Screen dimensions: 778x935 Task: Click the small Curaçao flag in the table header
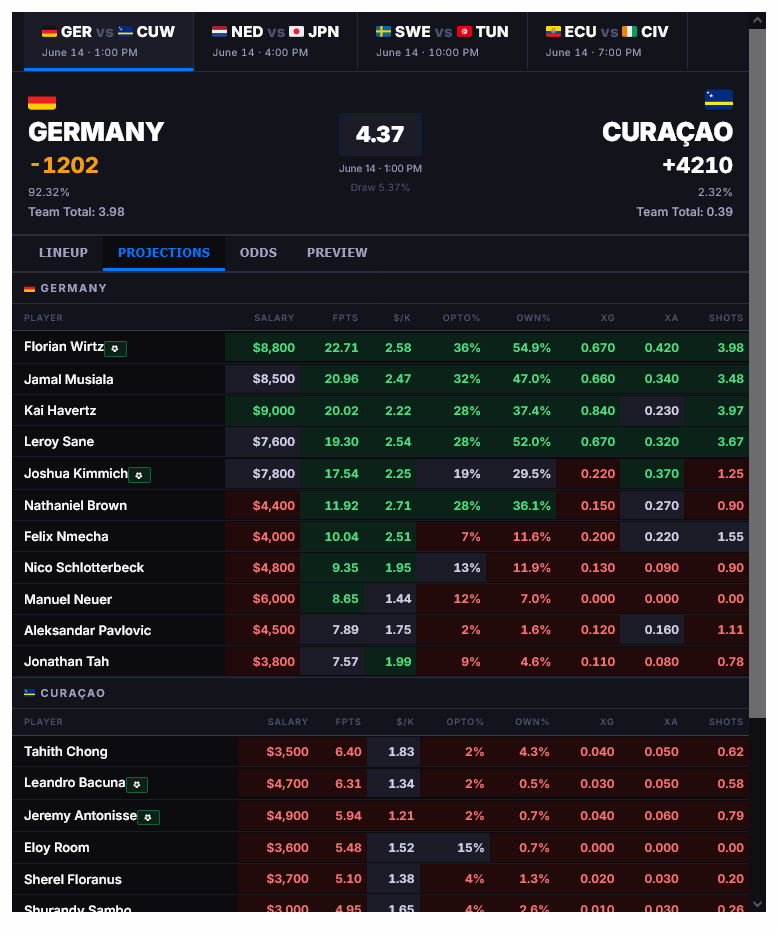point(29,693)
